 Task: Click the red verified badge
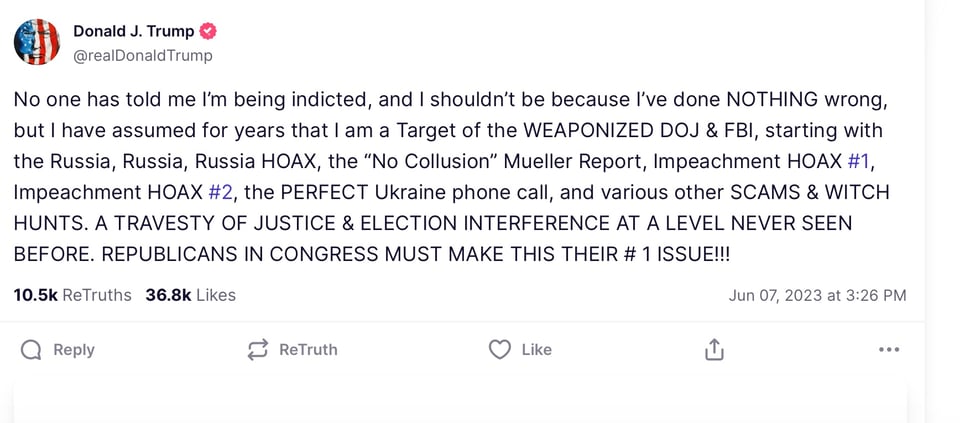point(209,31)
